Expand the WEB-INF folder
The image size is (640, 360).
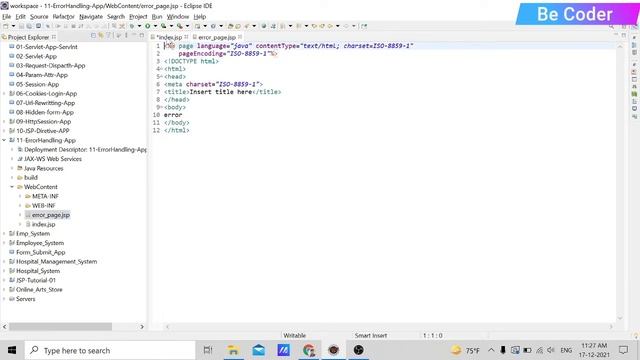click(x=20, y=206)
